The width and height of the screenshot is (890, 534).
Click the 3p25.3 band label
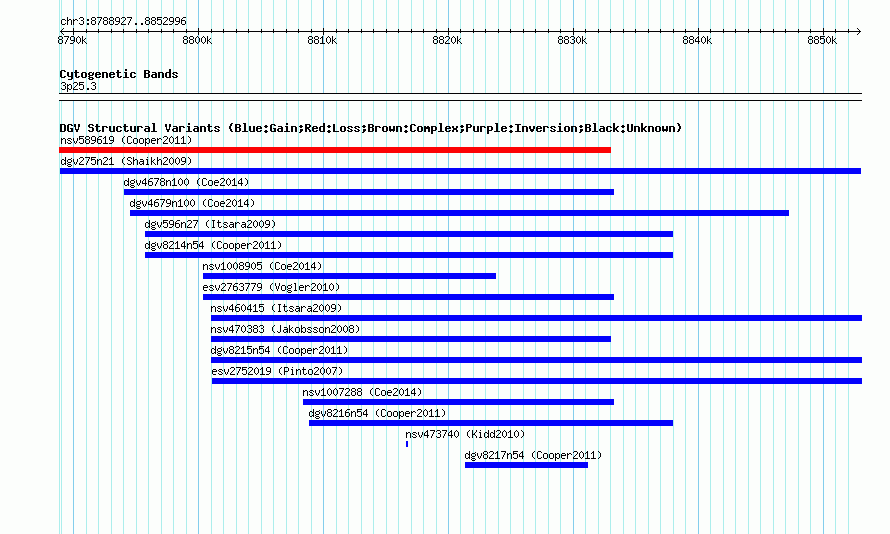(x=78, y=86)
